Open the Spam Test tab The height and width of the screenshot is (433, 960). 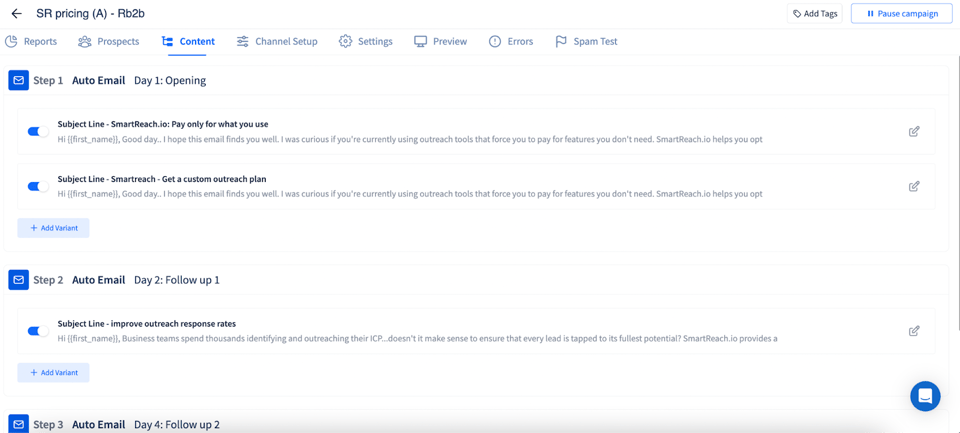[587, 42]
